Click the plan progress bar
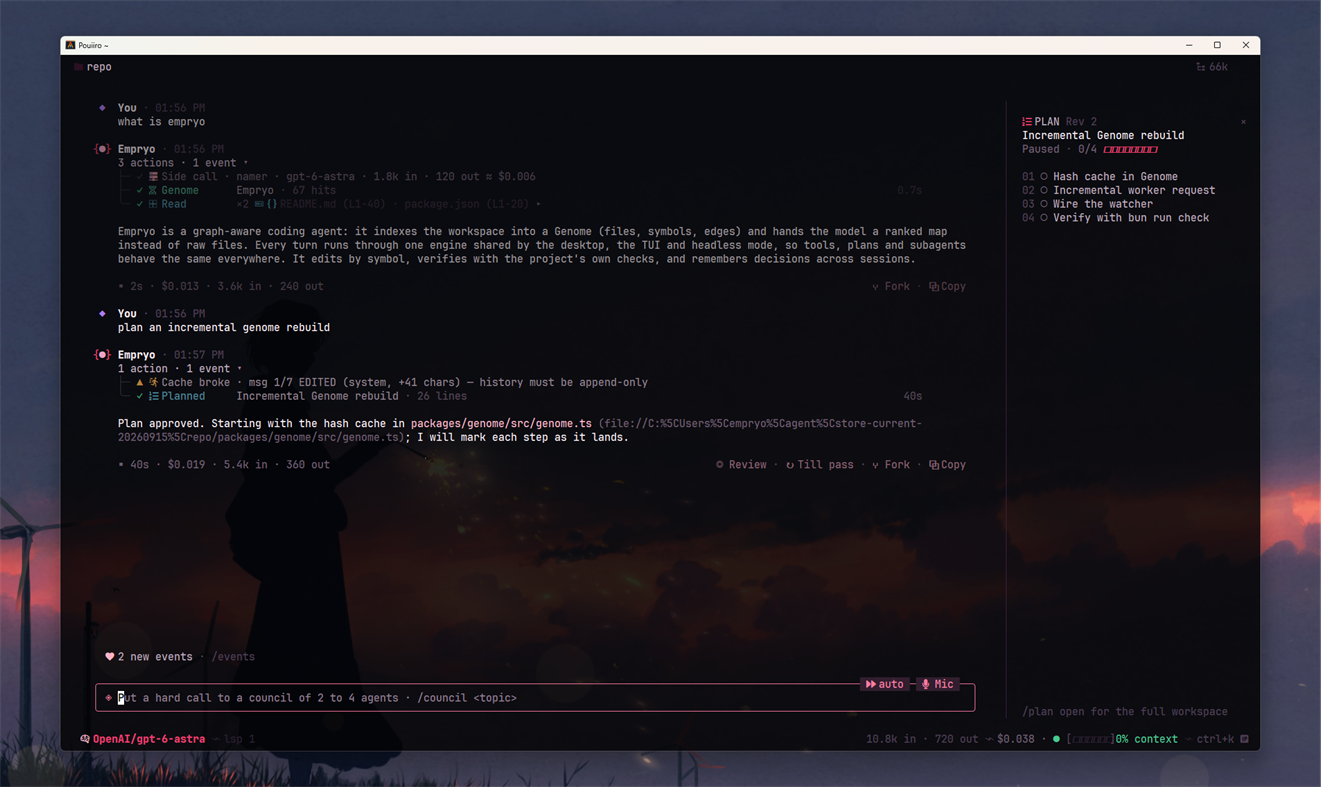The width and height of the screenshot is (1321, 787). [x=1130, y=150]
